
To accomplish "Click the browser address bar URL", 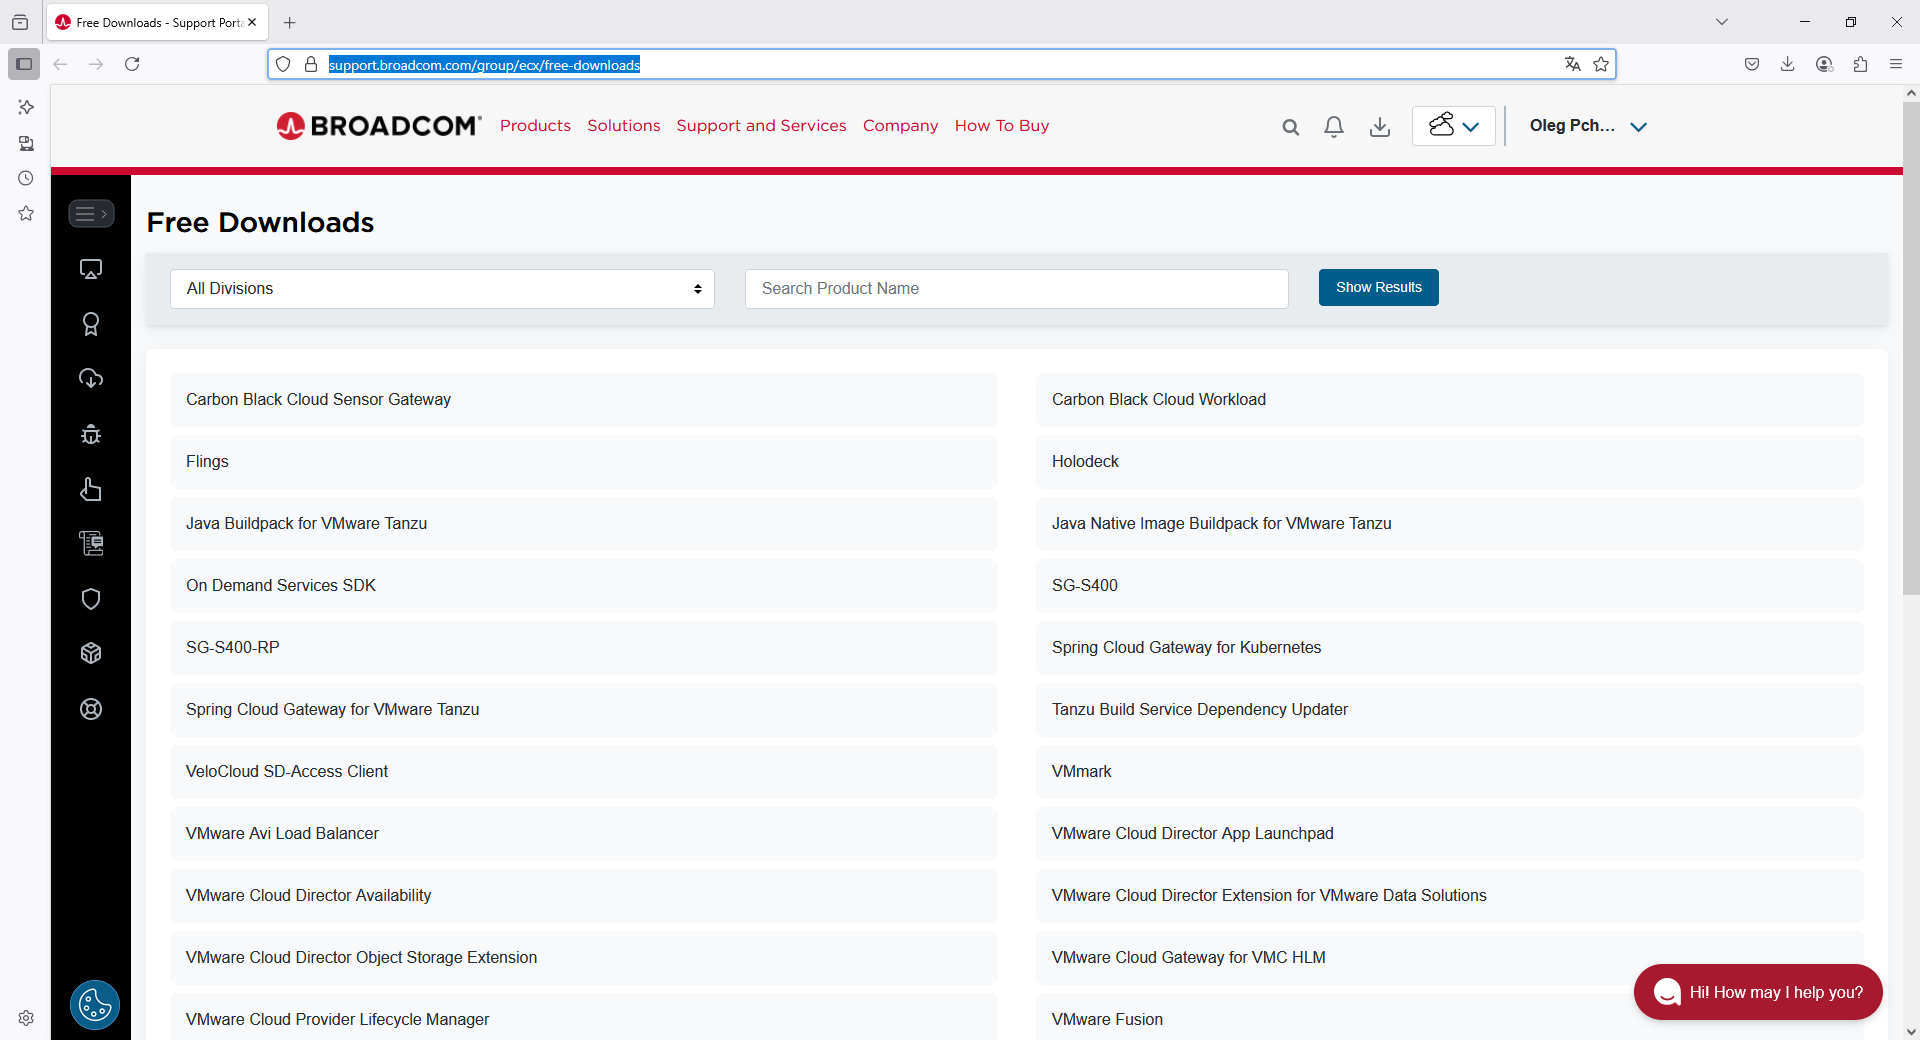I will click(x=484, y=65).
